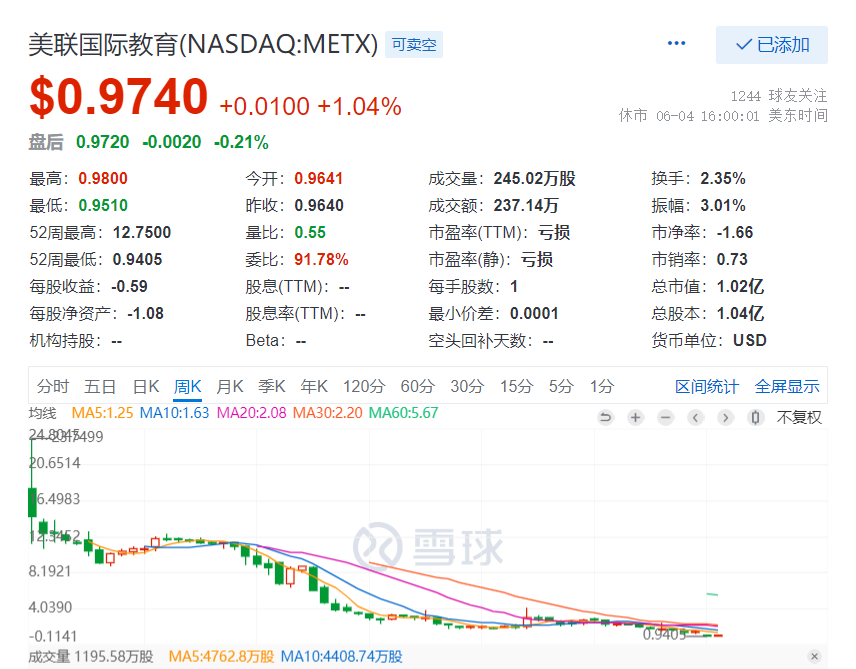Select the 周K chart tab

tap(187, 387)
